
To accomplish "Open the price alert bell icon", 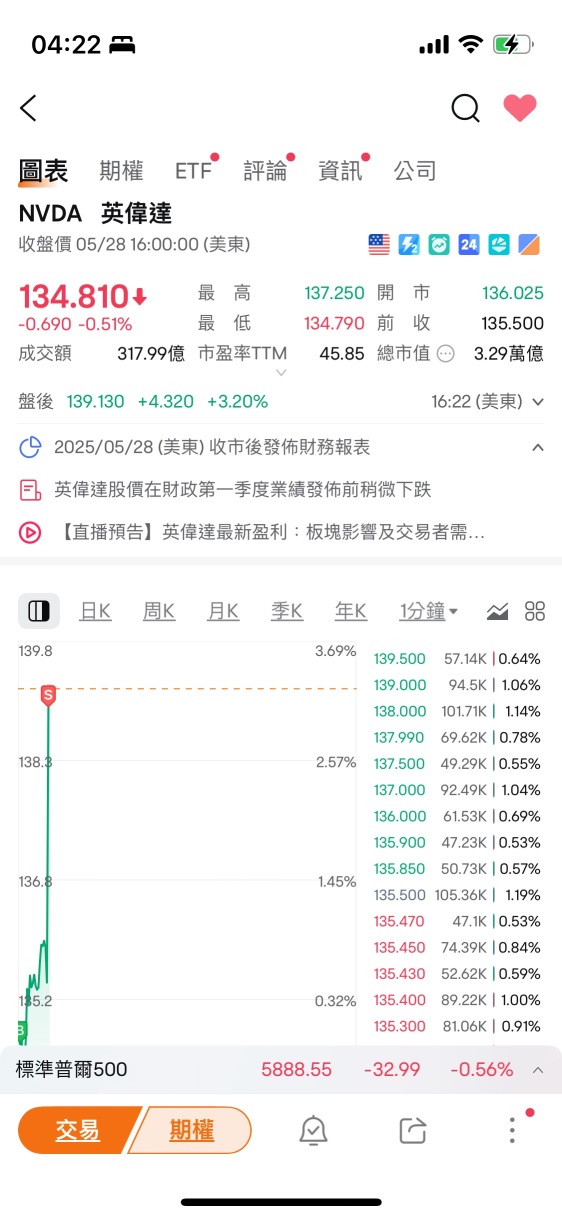I will click(314, 1130).
